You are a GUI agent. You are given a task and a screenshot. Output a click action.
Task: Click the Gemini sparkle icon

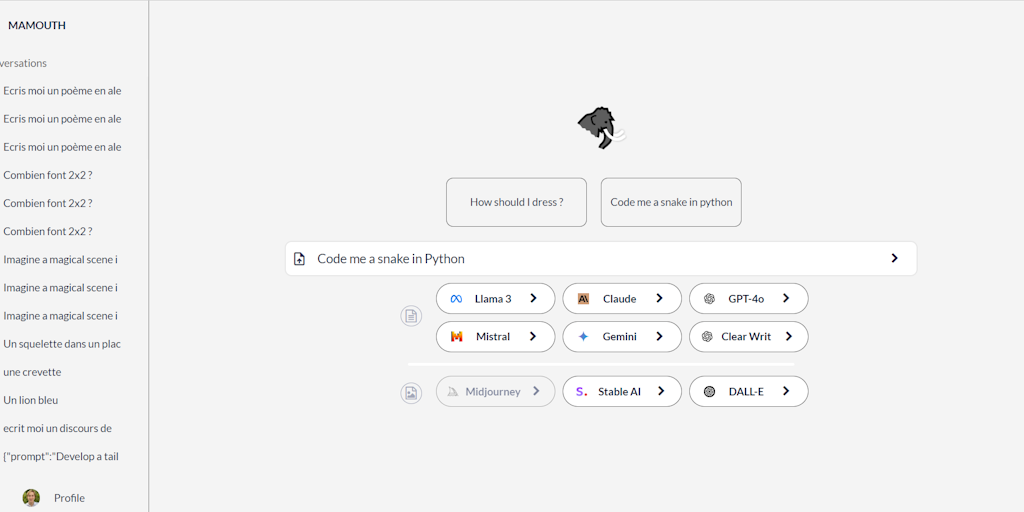tap(583, 337)
